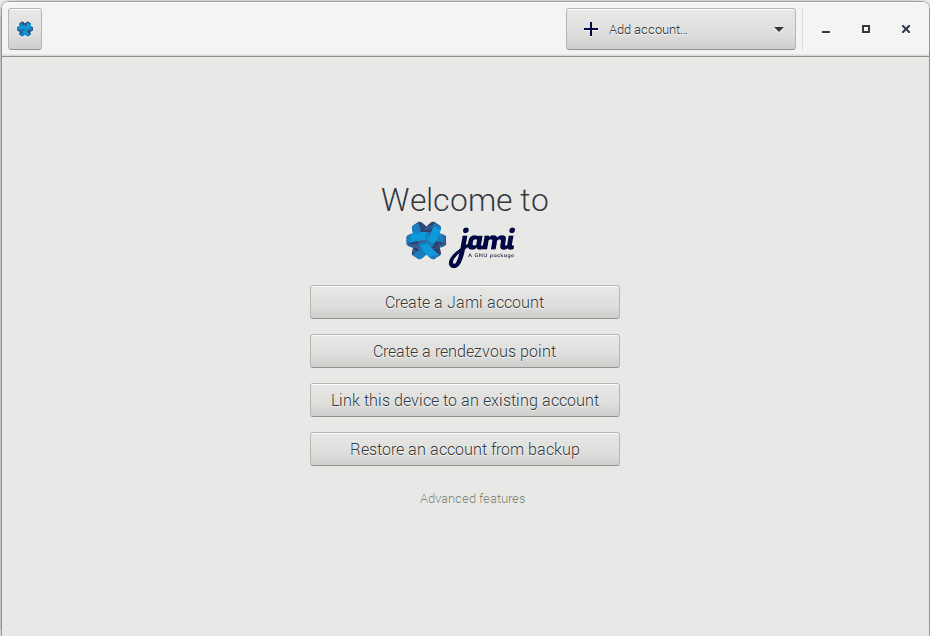930x636 pixels.
Task: Click "Create a Jami account"
Action: pos(464,302)
